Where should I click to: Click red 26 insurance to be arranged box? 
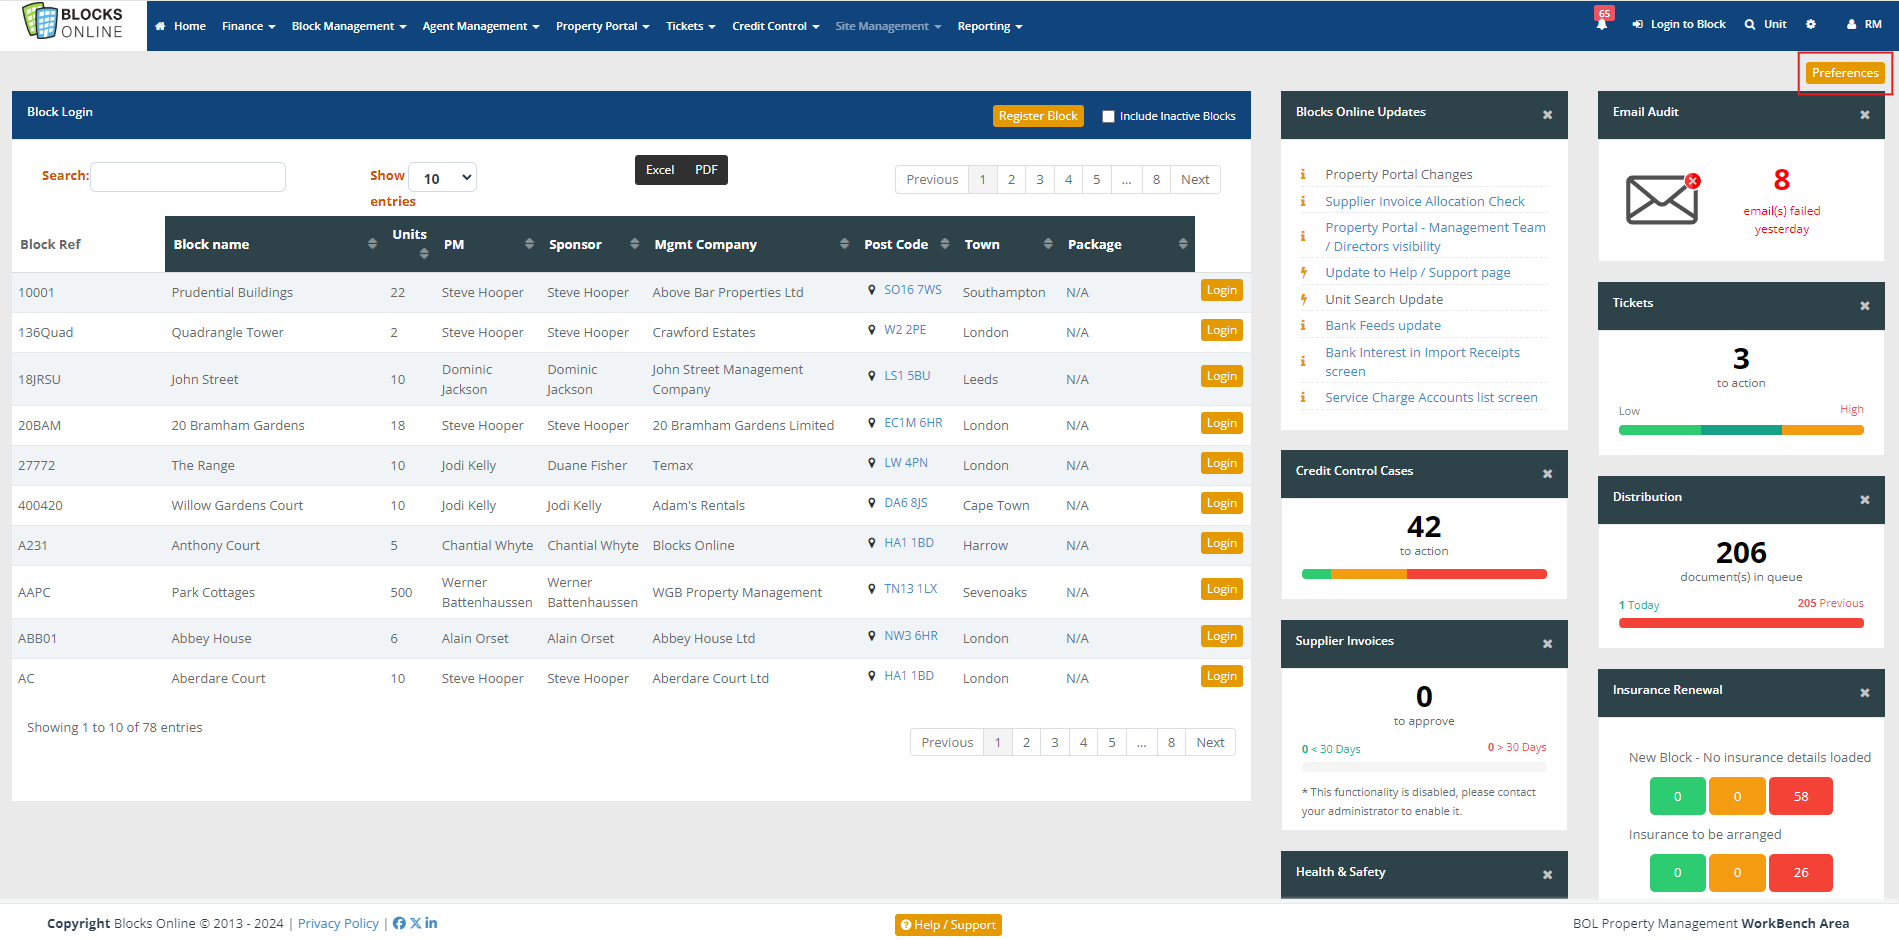[1801, 872]
